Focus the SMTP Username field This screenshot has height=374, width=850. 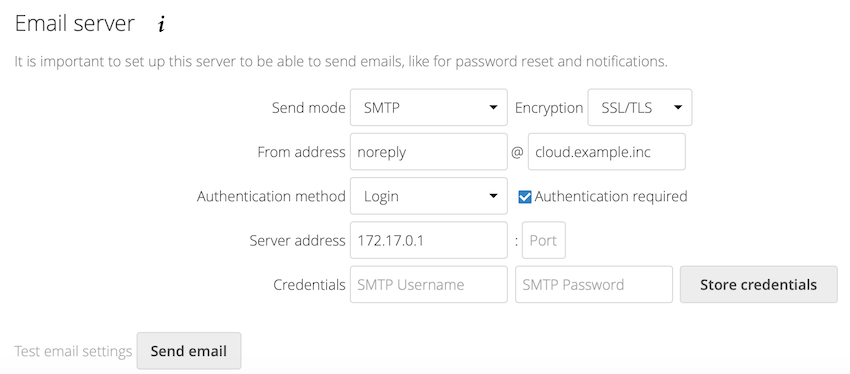point(429,285)
